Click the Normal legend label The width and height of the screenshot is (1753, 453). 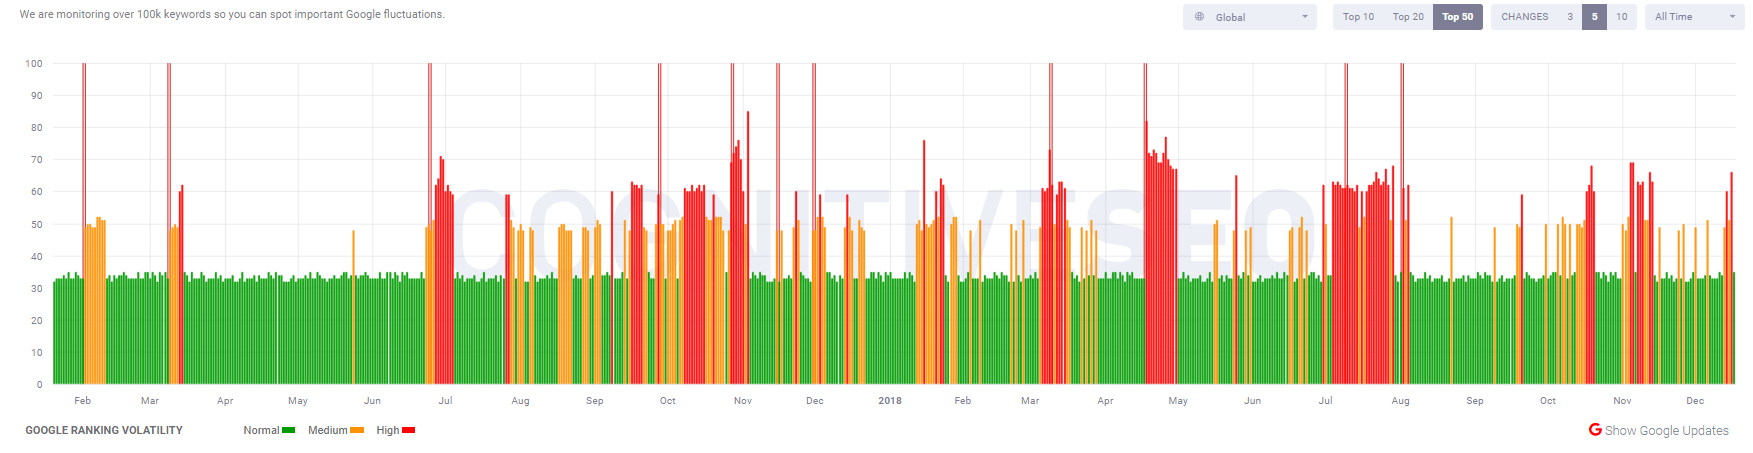pos(261,430)
